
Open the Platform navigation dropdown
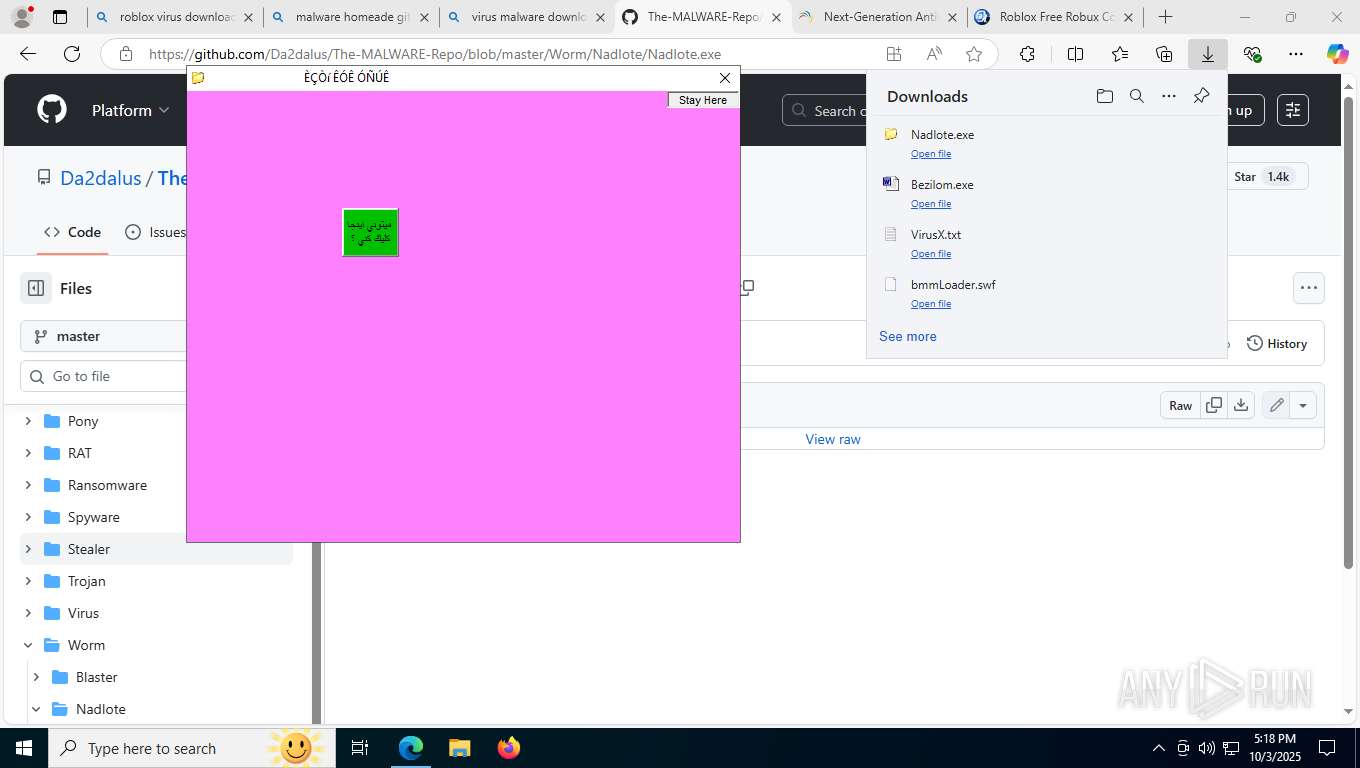(x=131, y=110)
